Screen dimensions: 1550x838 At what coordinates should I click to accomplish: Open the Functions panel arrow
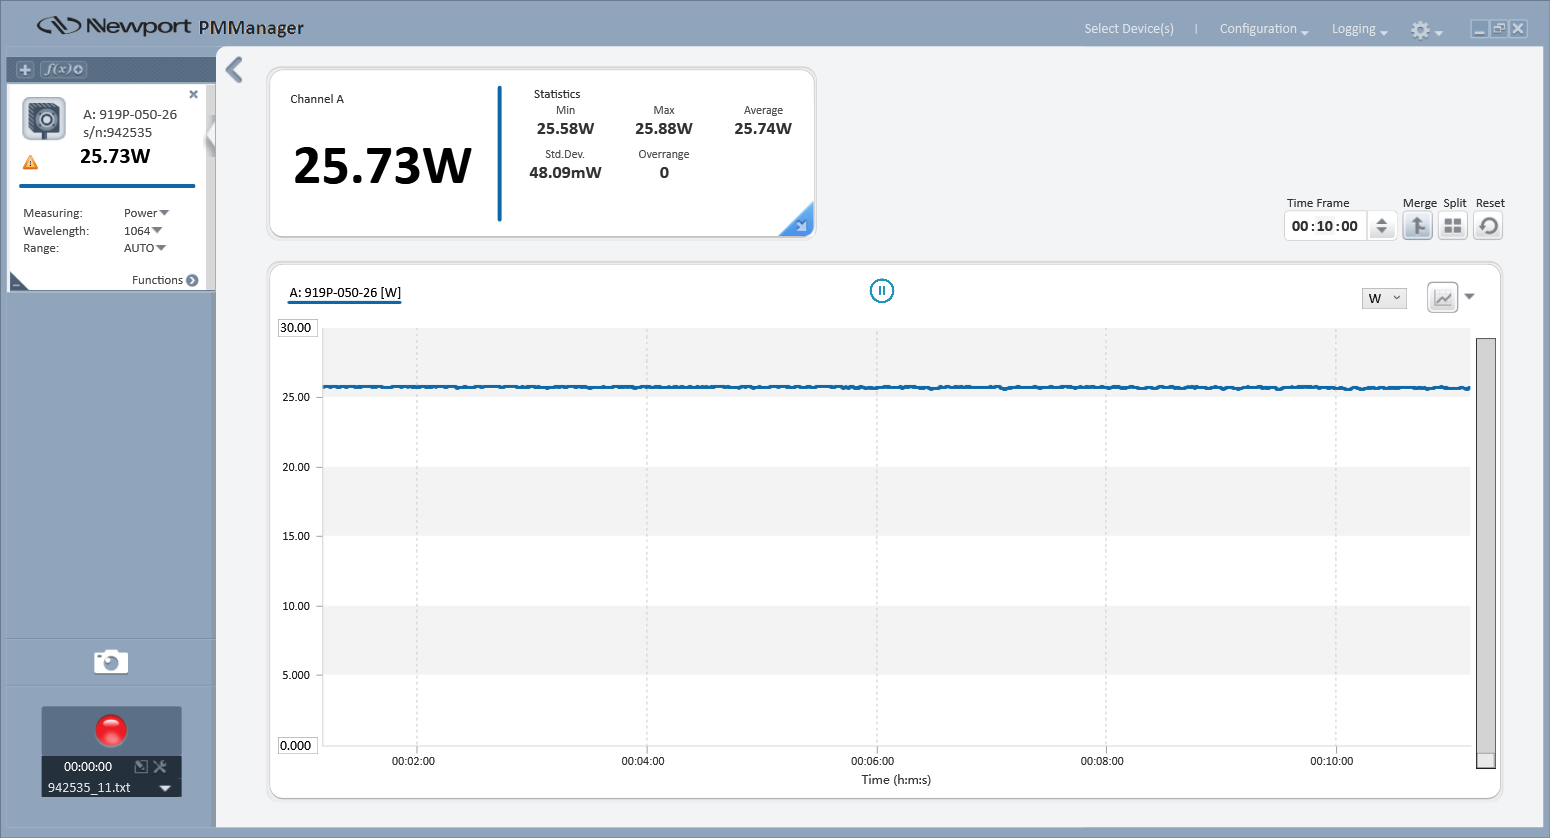pos(192,280)
